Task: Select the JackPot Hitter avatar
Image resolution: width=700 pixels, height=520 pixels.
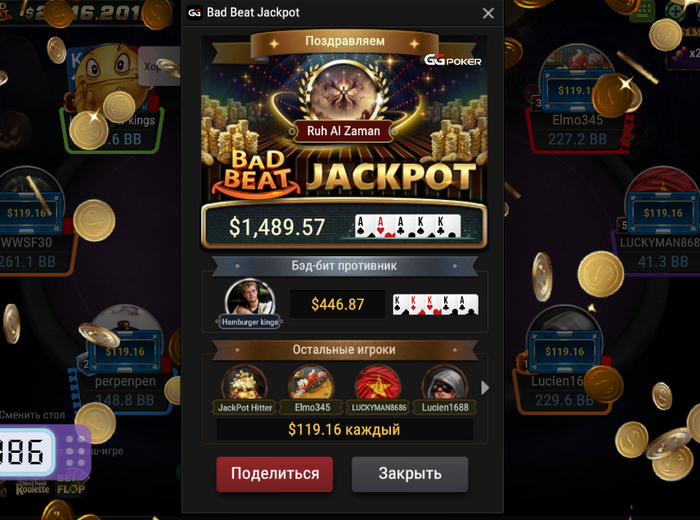Action: [244, 383]
